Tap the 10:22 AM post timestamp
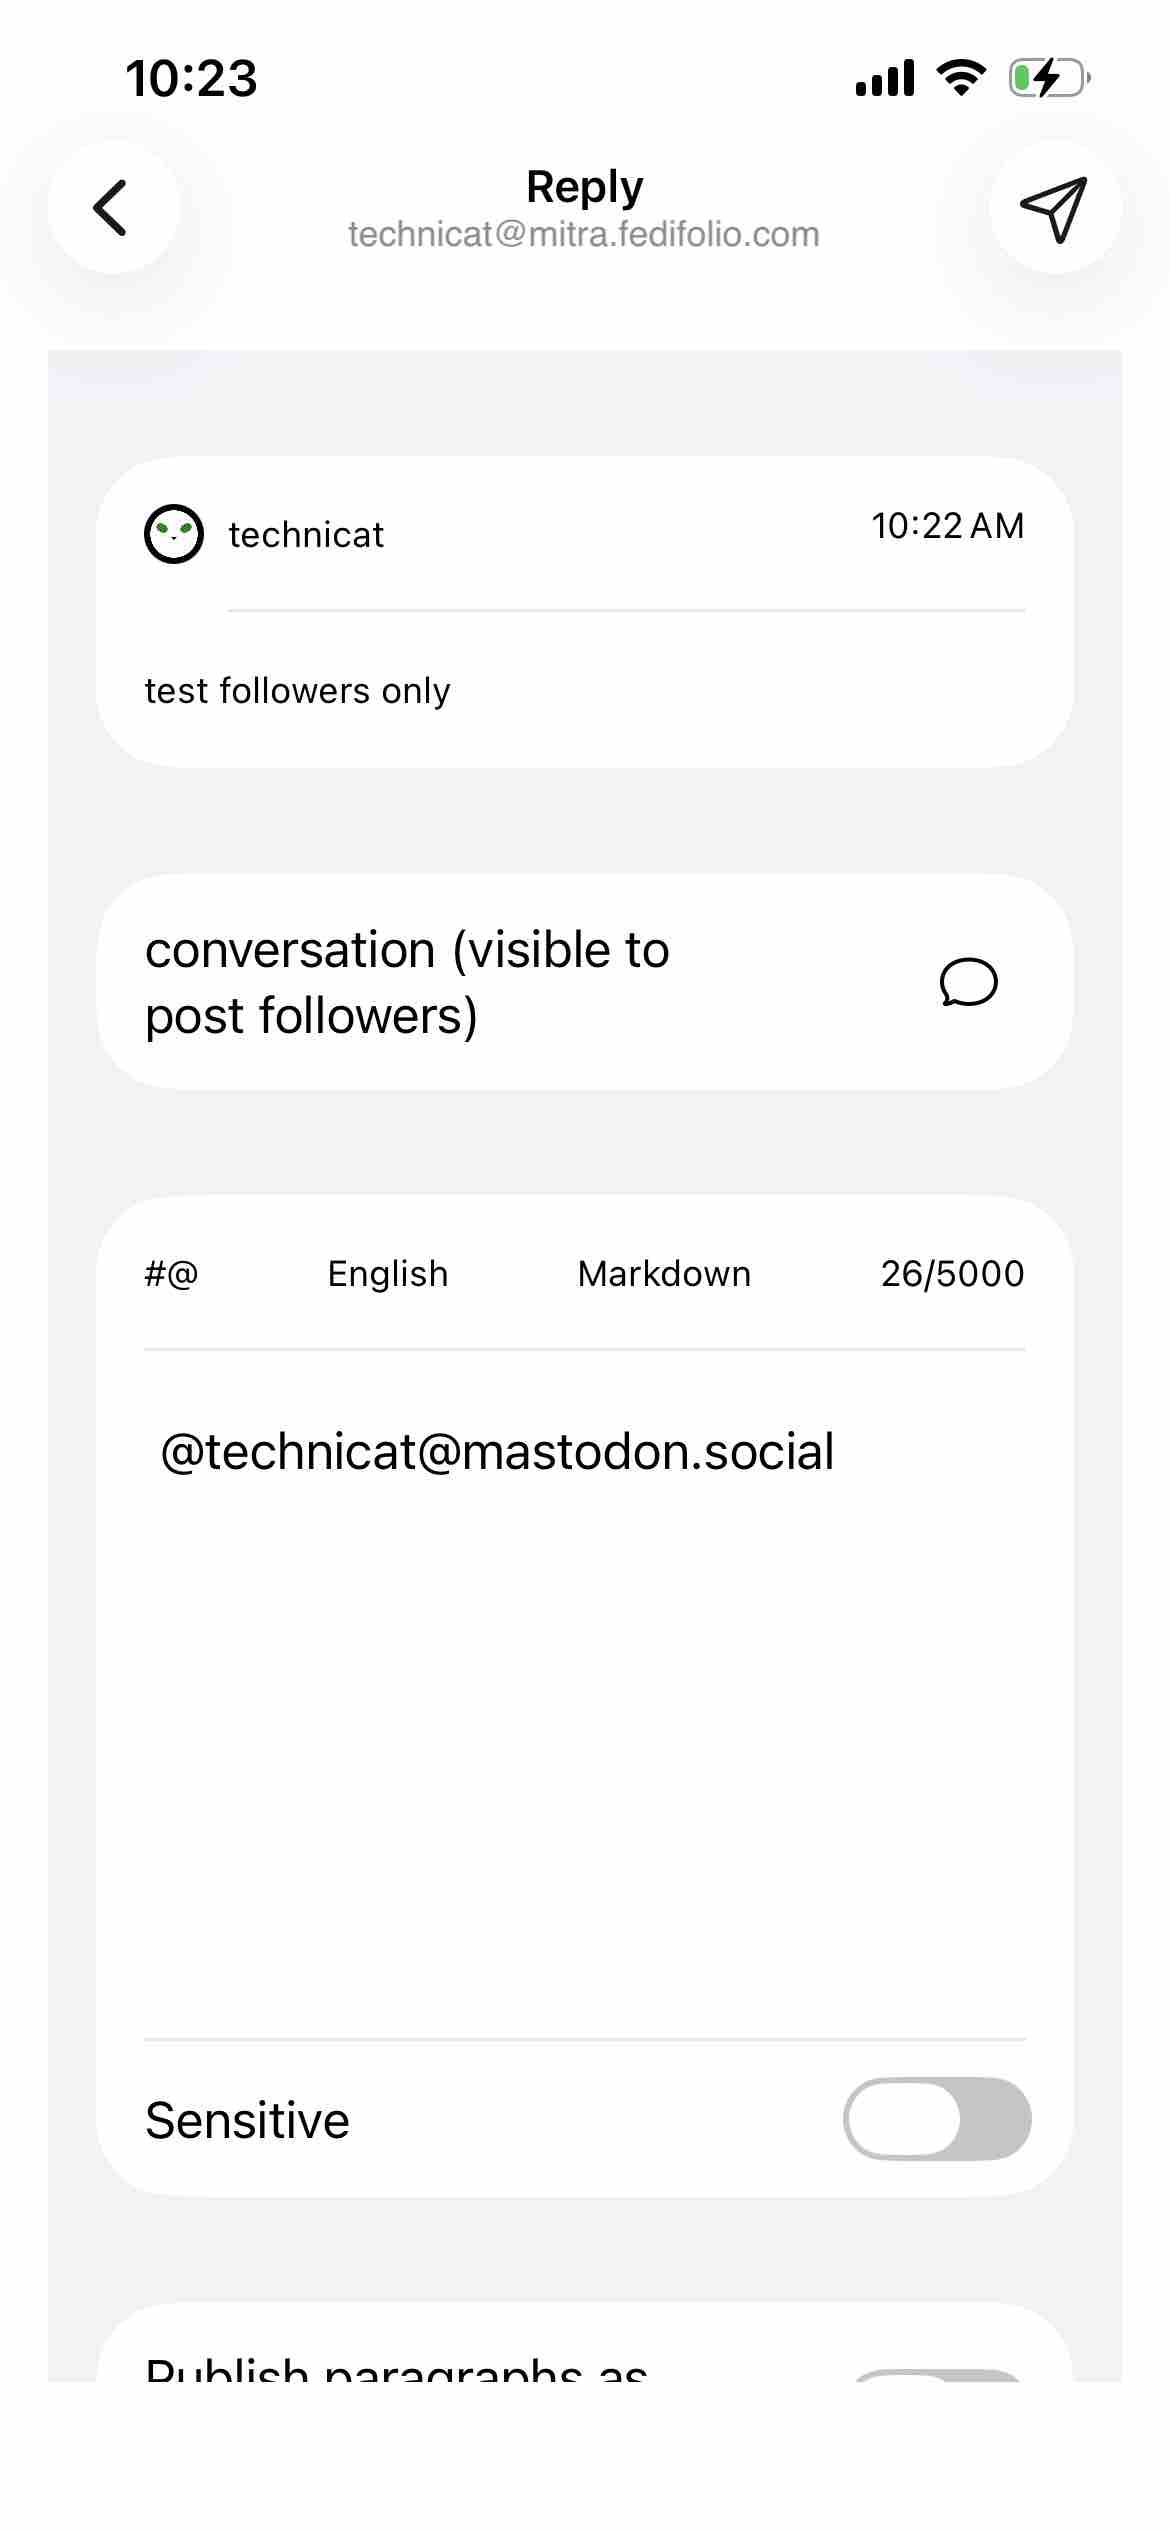 (947, 526)
